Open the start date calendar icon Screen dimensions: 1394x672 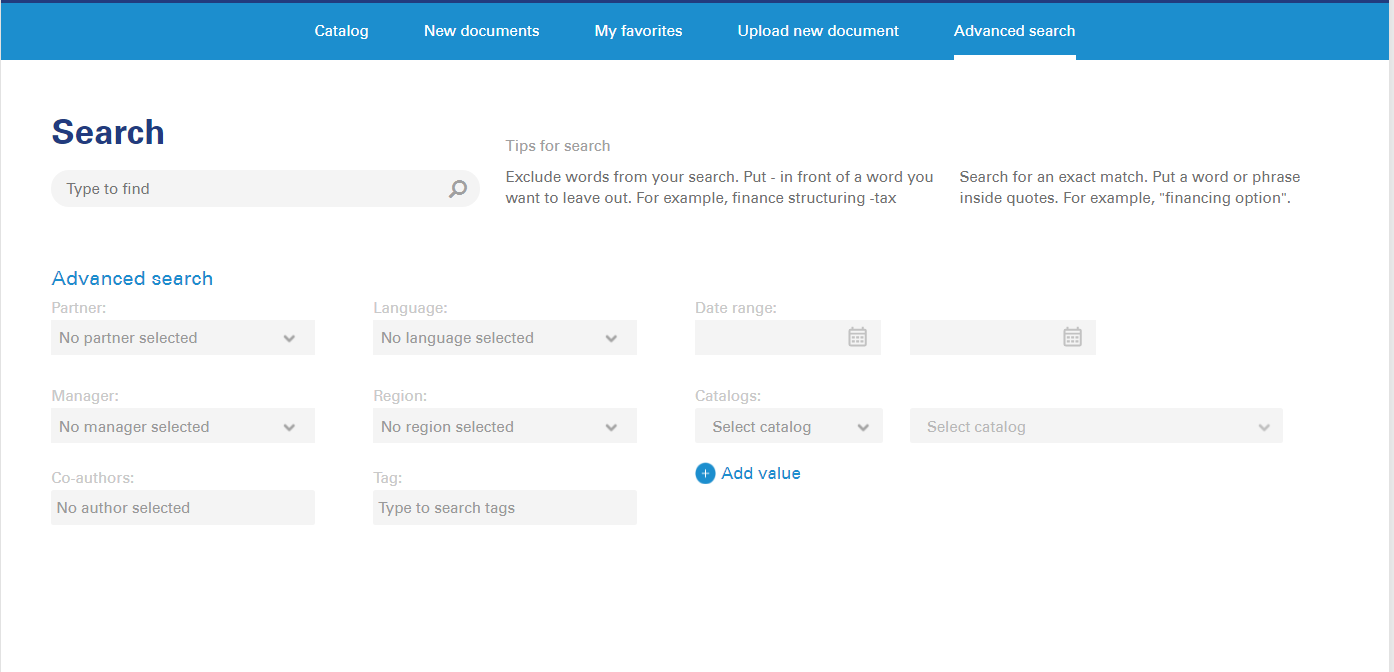pyautogui.click(x=857, y=337)
